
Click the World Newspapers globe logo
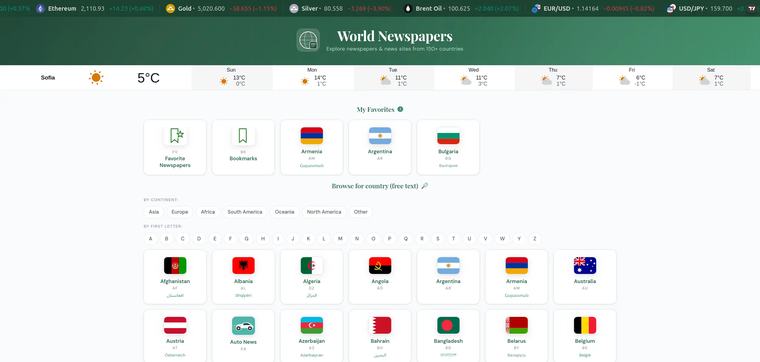pos(308,40)
